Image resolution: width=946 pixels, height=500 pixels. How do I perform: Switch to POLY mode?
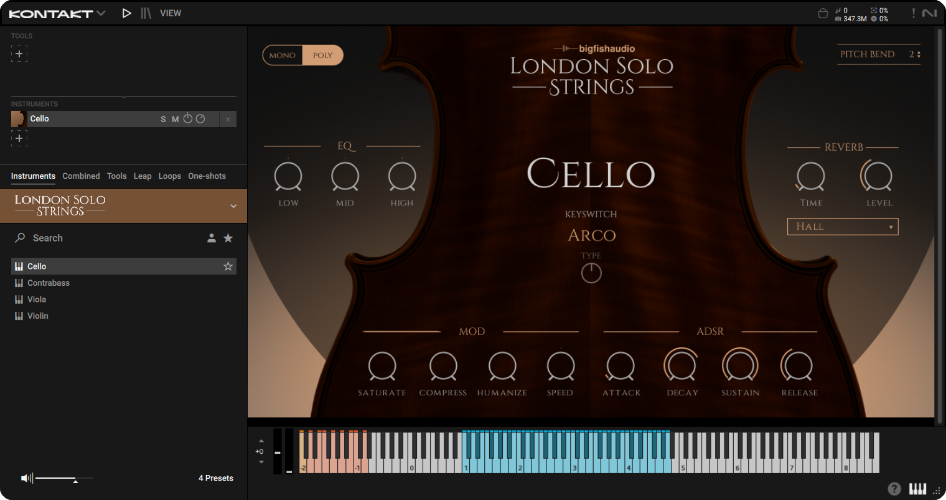[x=323, y=55]
